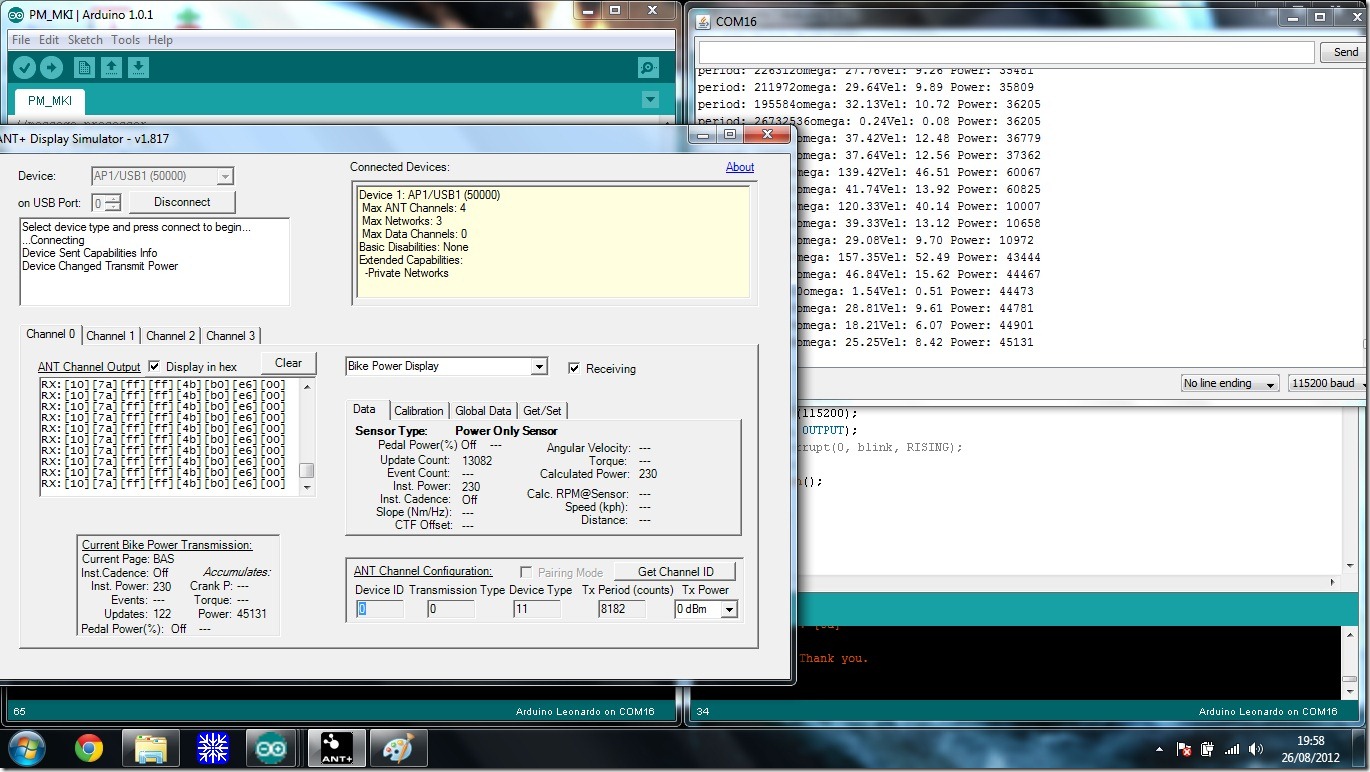Click the ANT Channel Output scrollbar thumb
1370x772 pixels.
point(307,470)
